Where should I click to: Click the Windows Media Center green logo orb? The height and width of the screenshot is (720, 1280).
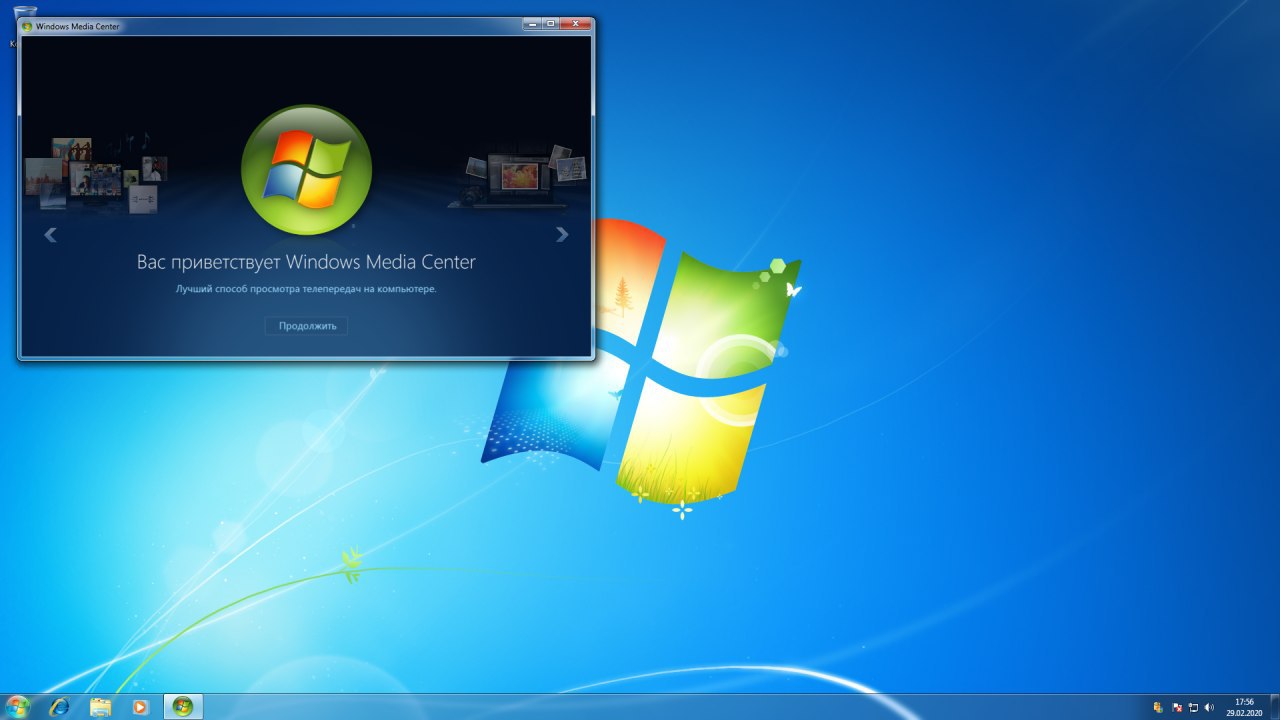coord(306,170)
